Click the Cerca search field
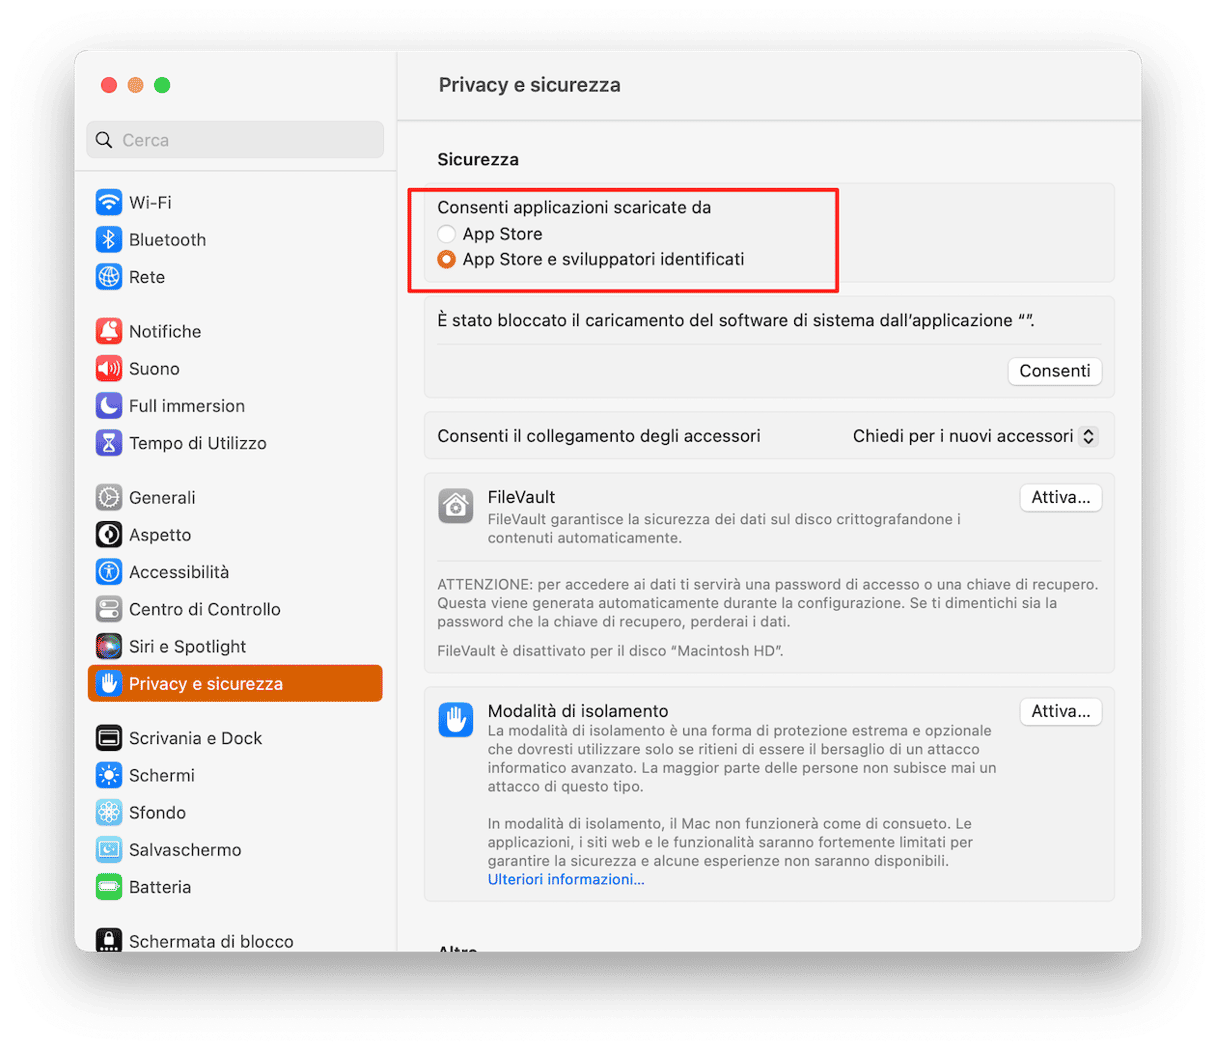 pos(235,140)
